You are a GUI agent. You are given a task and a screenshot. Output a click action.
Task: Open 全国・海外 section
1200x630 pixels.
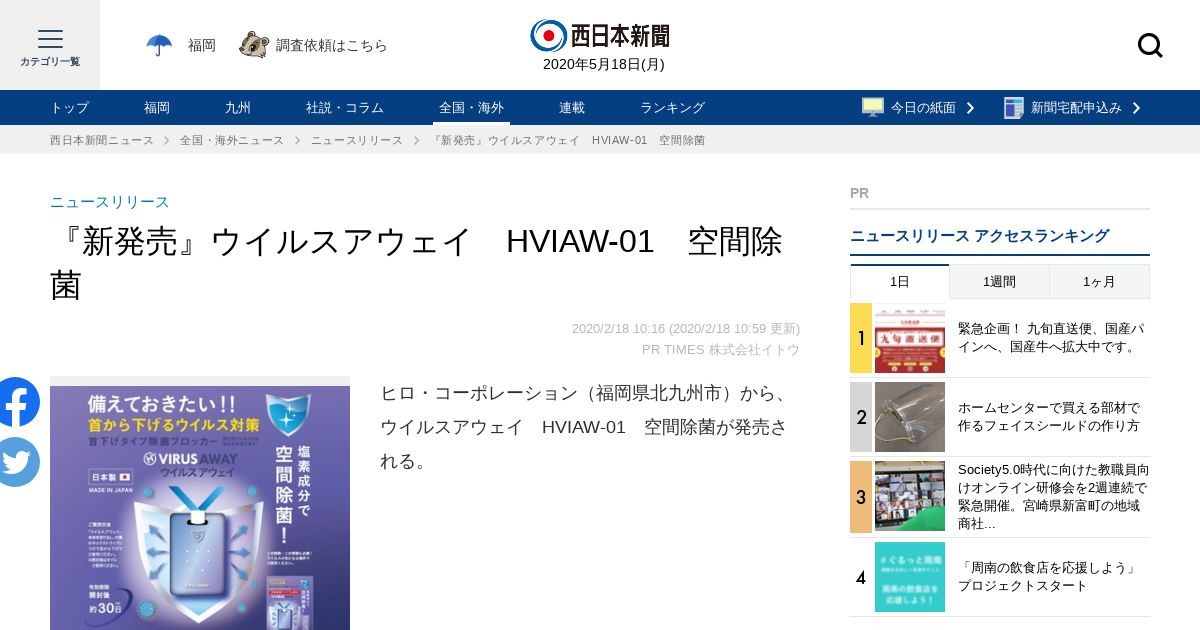472,108
